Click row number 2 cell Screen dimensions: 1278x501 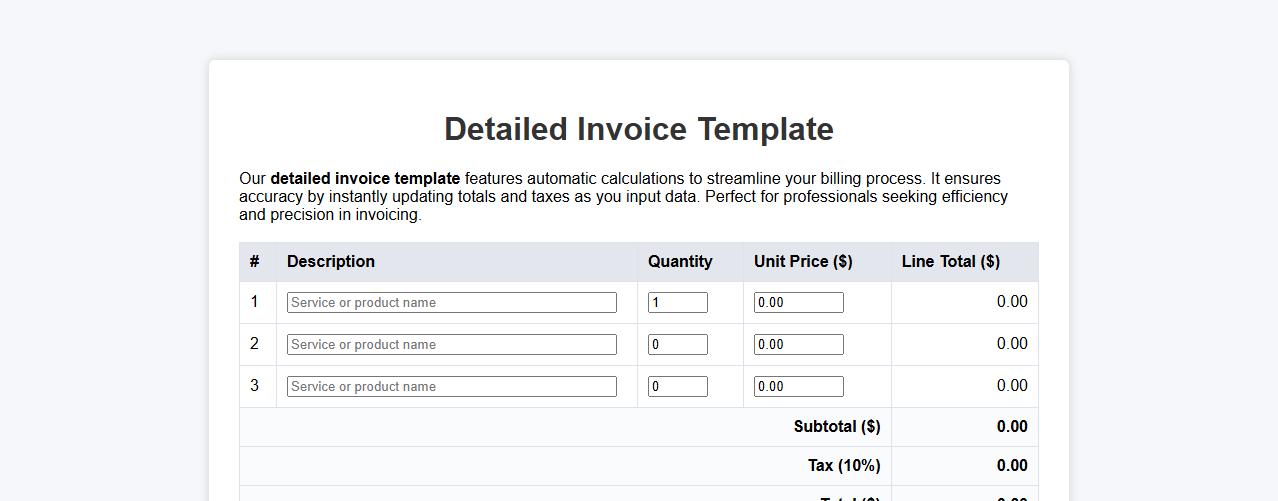(258, 344)
